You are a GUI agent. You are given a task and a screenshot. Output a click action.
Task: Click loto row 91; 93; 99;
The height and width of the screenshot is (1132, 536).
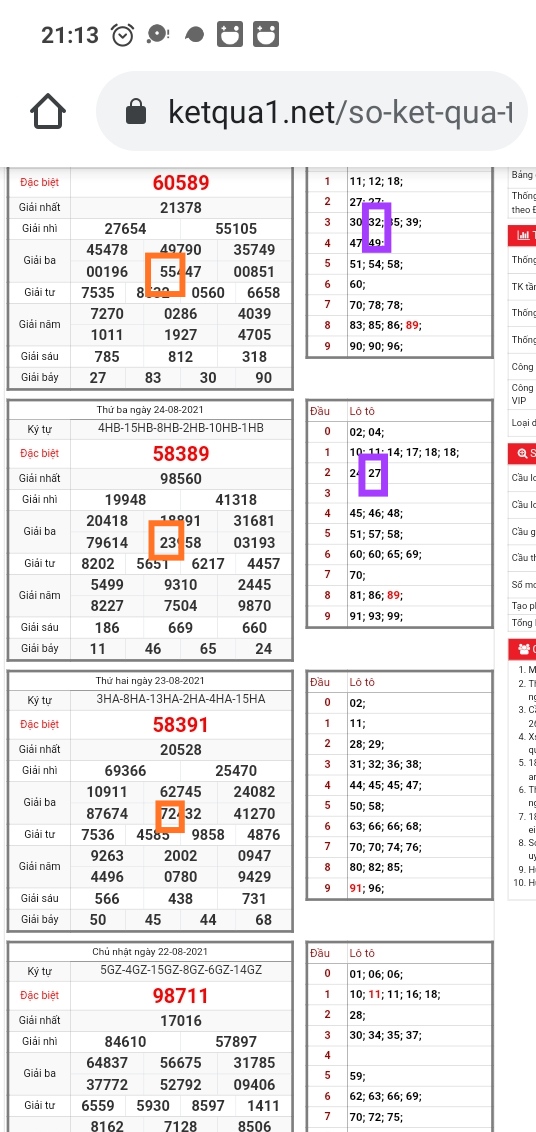click(376, 617)
